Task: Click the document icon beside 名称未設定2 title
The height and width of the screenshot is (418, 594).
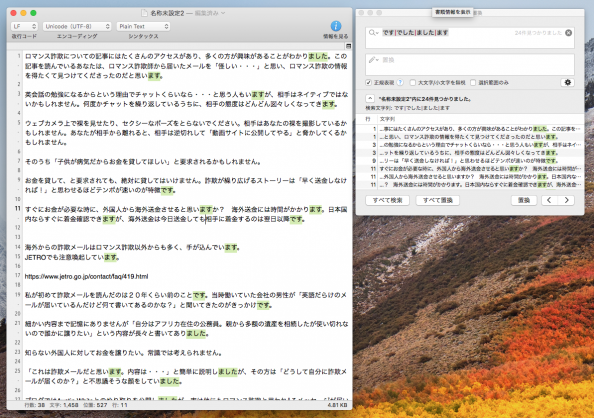Action: point(144,13)
